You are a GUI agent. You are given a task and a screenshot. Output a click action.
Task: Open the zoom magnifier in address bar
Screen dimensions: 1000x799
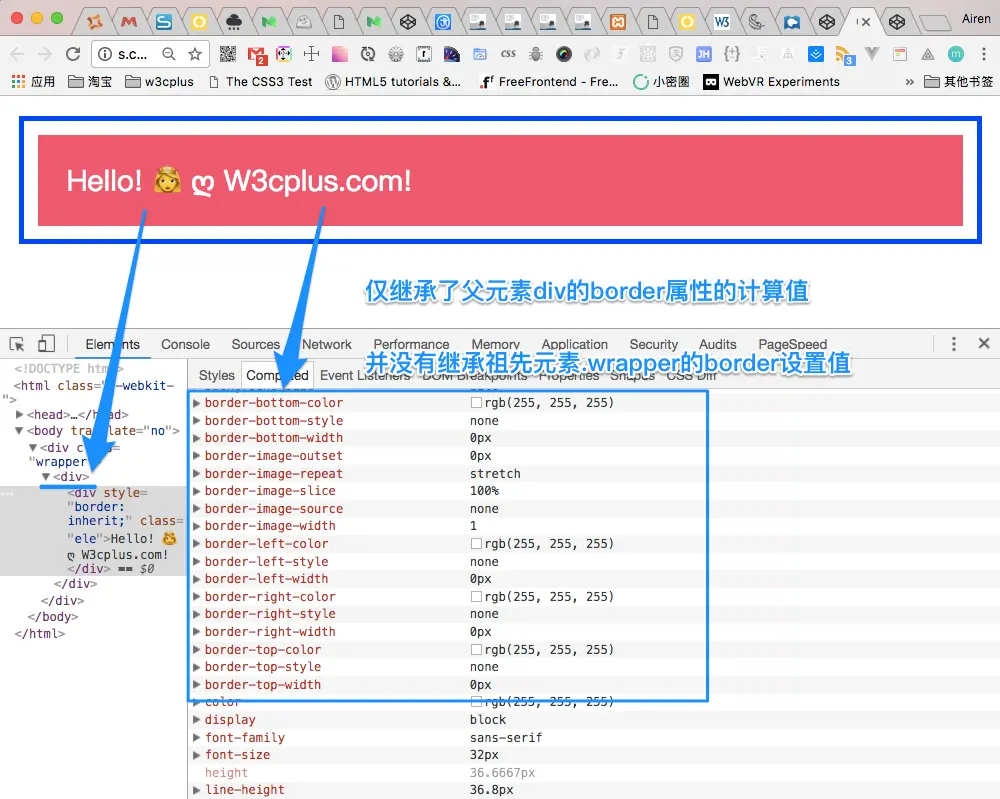tap(168, 54)
